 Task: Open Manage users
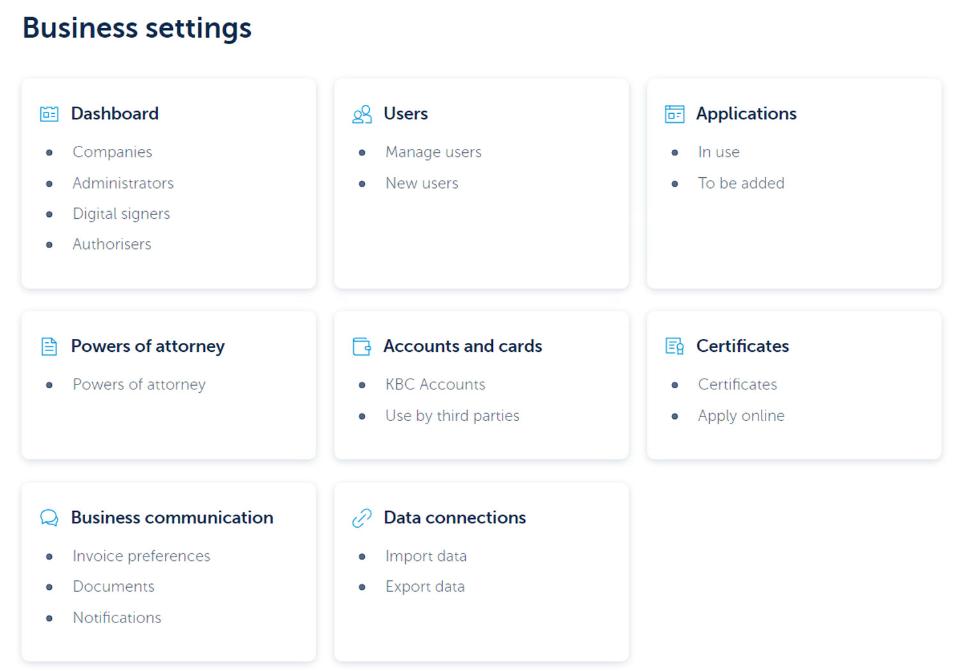433,152
